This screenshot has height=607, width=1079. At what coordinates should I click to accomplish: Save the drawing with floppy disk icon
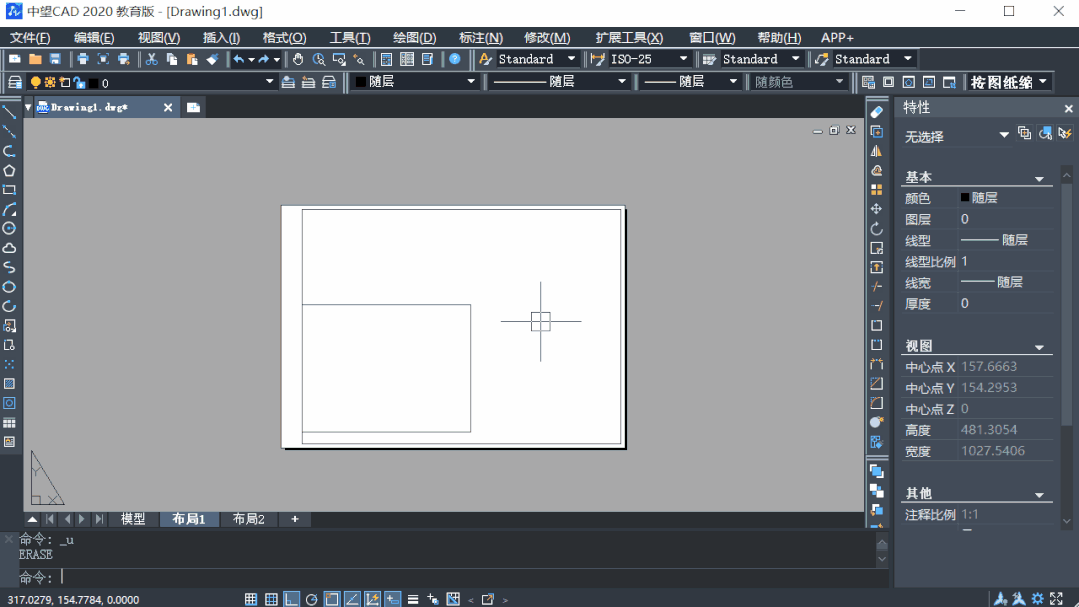point(55,59)
